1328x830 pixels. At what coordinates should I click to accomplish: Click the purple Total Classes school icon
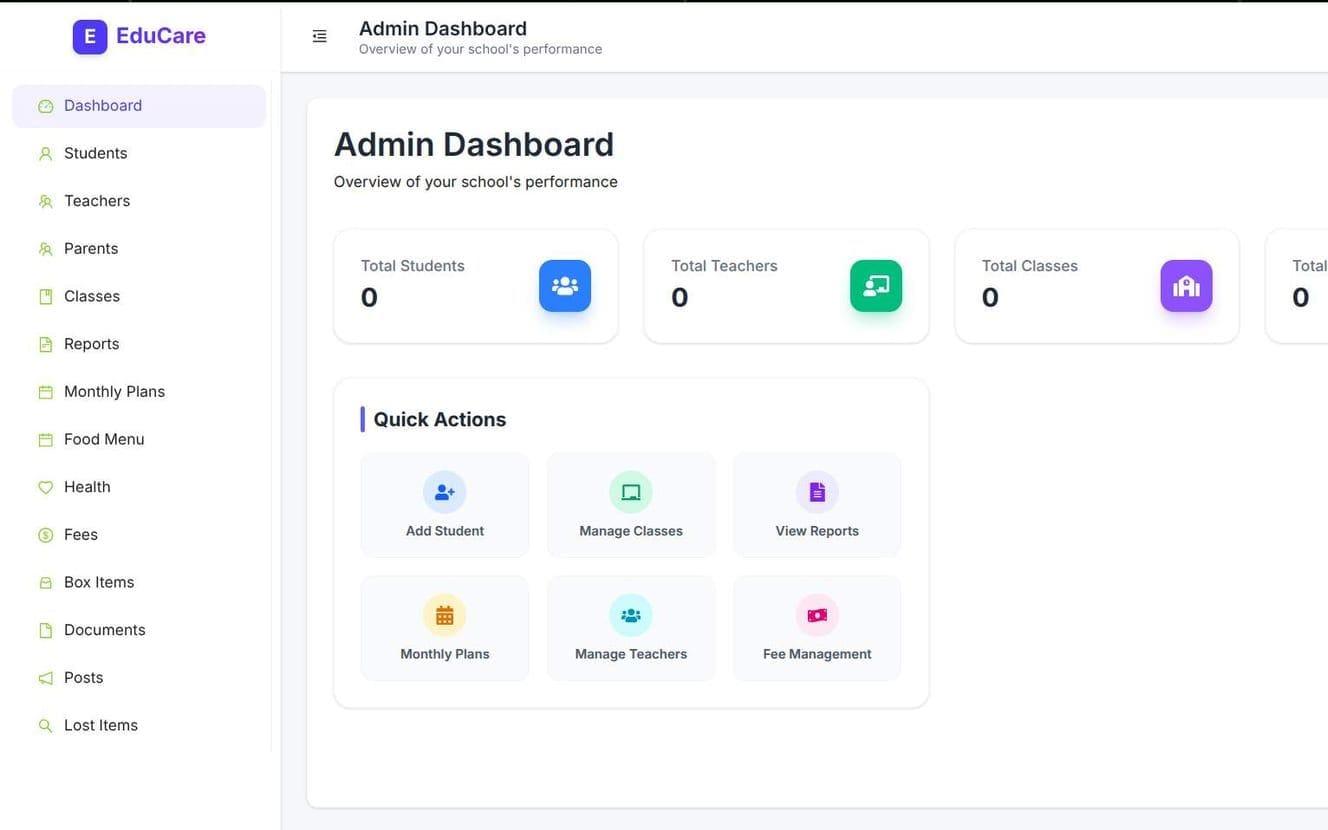pyautogui.click(x=1186, y=286)
